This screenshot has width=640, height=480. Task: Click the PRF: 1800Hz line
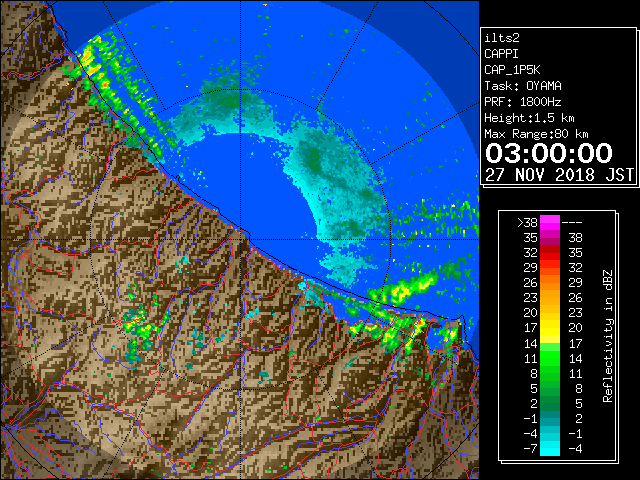click(x=523, y=102)
